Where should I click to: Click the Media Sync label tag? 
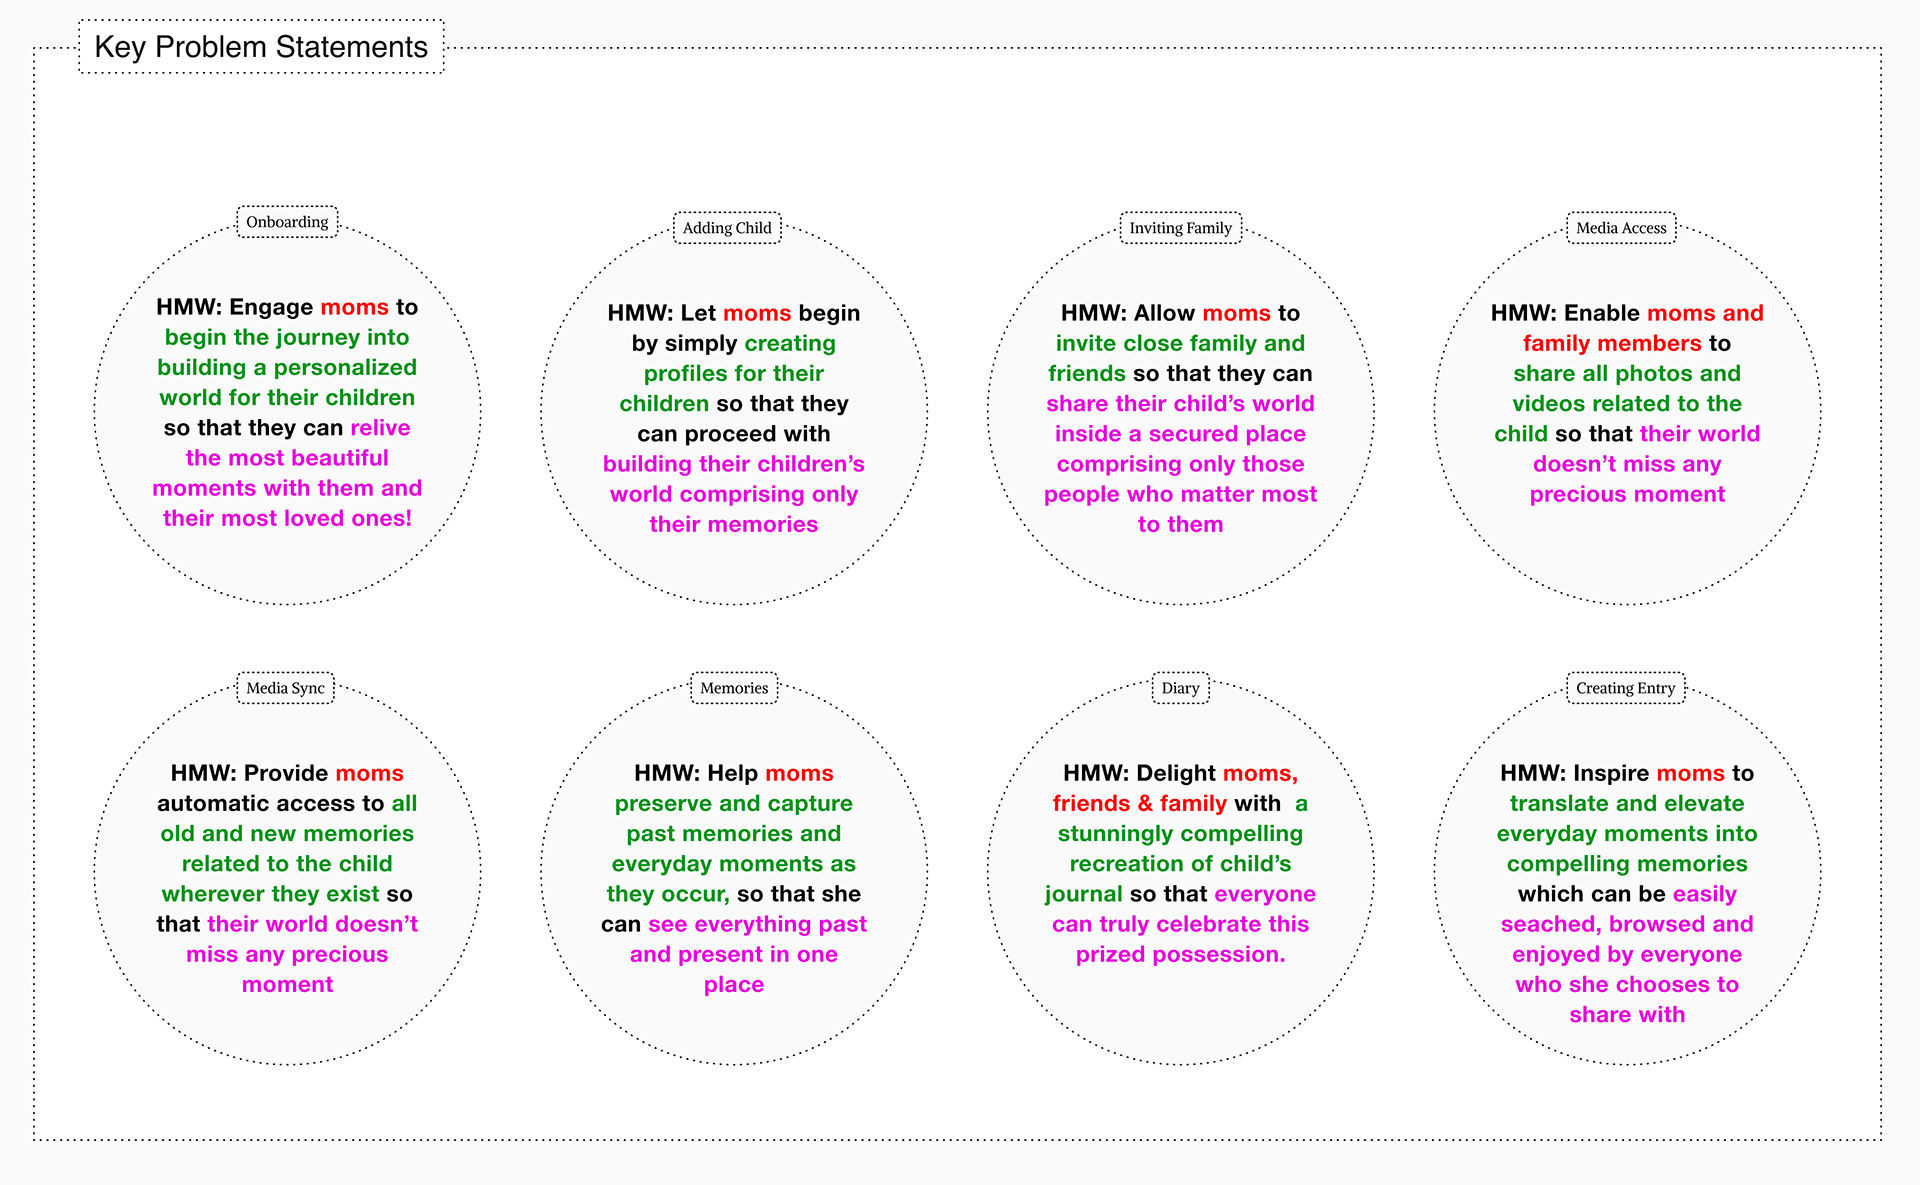point(285,688)
